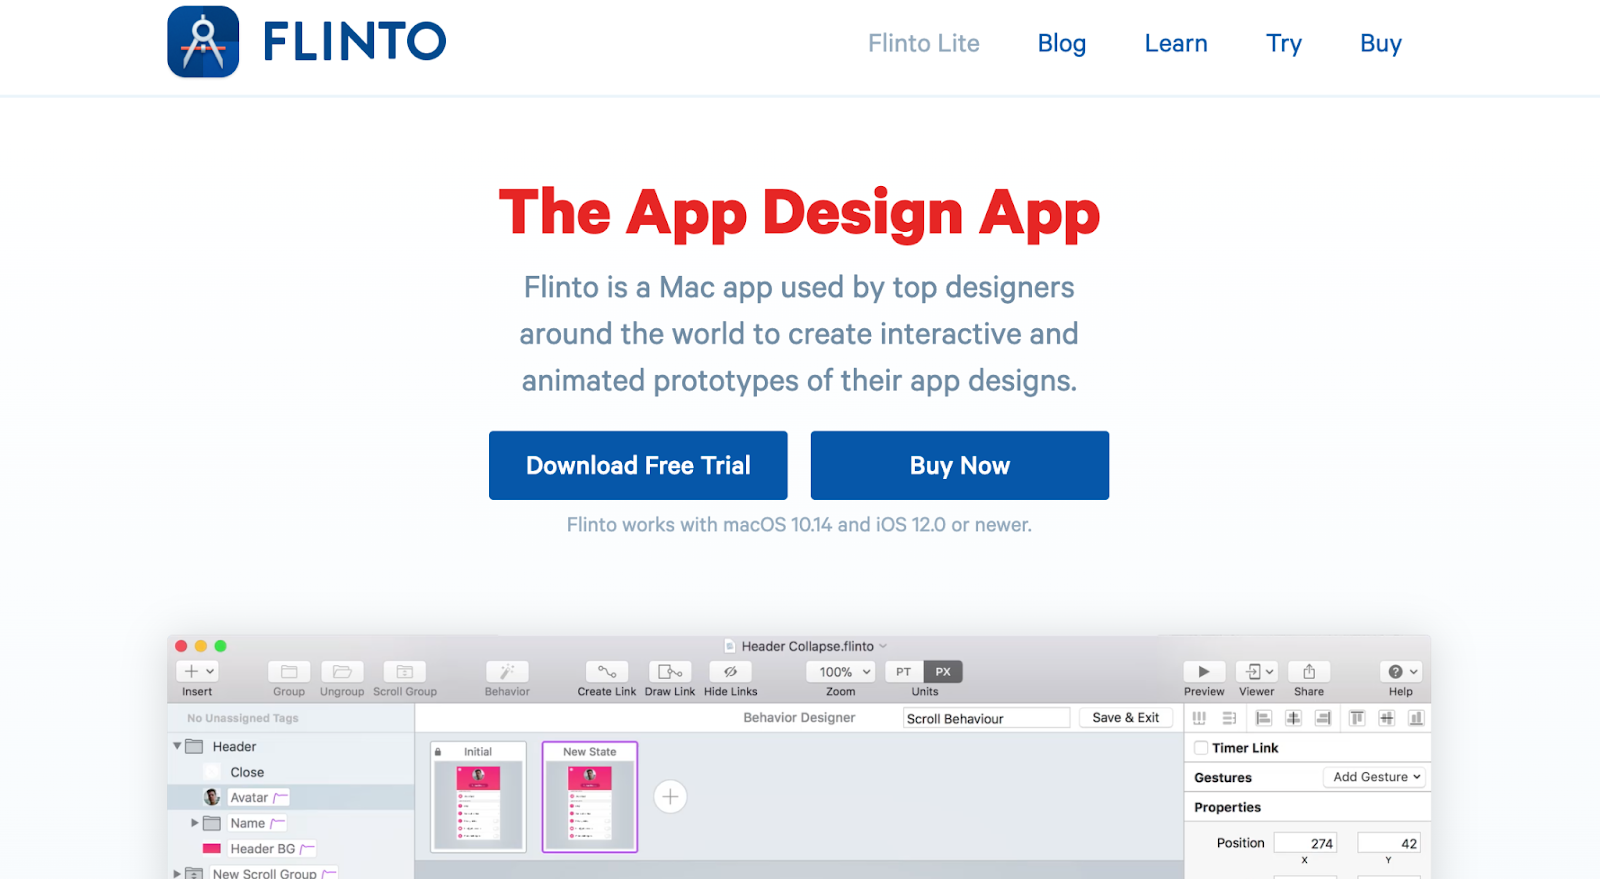Viewport: 1600px width, 879px height.
Task: Click the Buy Now button
Action: [960, 465]
